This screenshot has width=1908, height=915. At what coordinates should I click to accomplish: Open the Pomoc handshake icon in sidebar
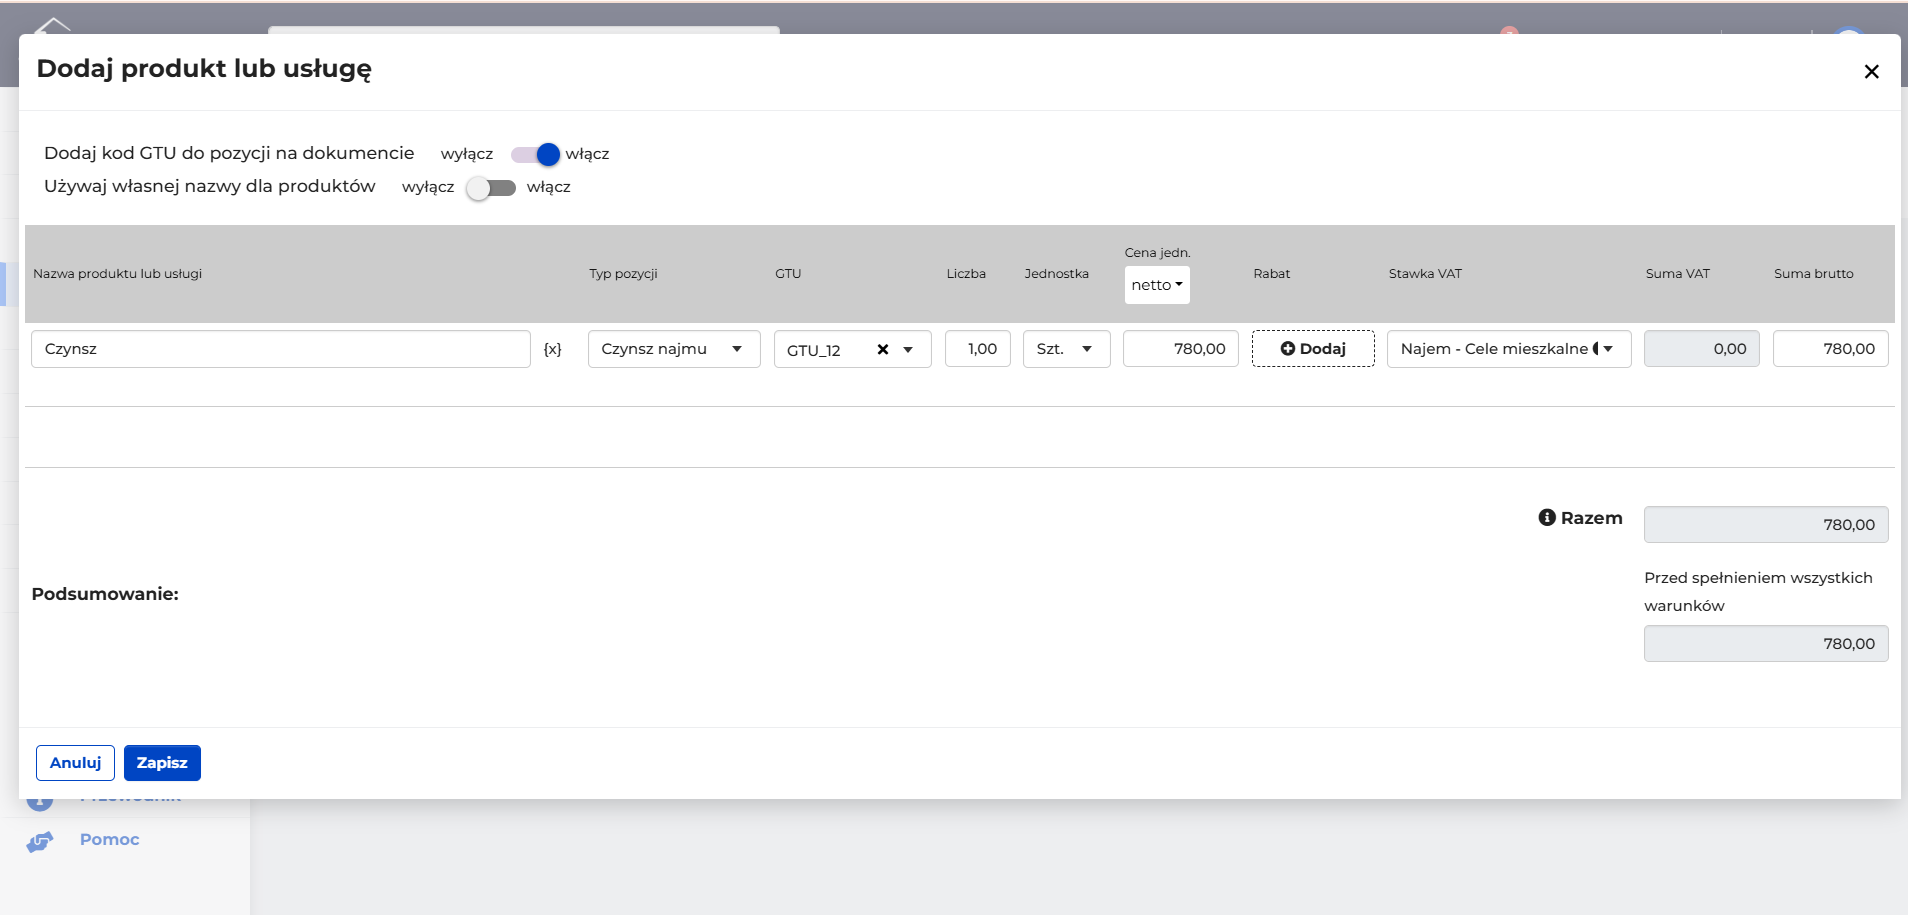coord(40,841)
